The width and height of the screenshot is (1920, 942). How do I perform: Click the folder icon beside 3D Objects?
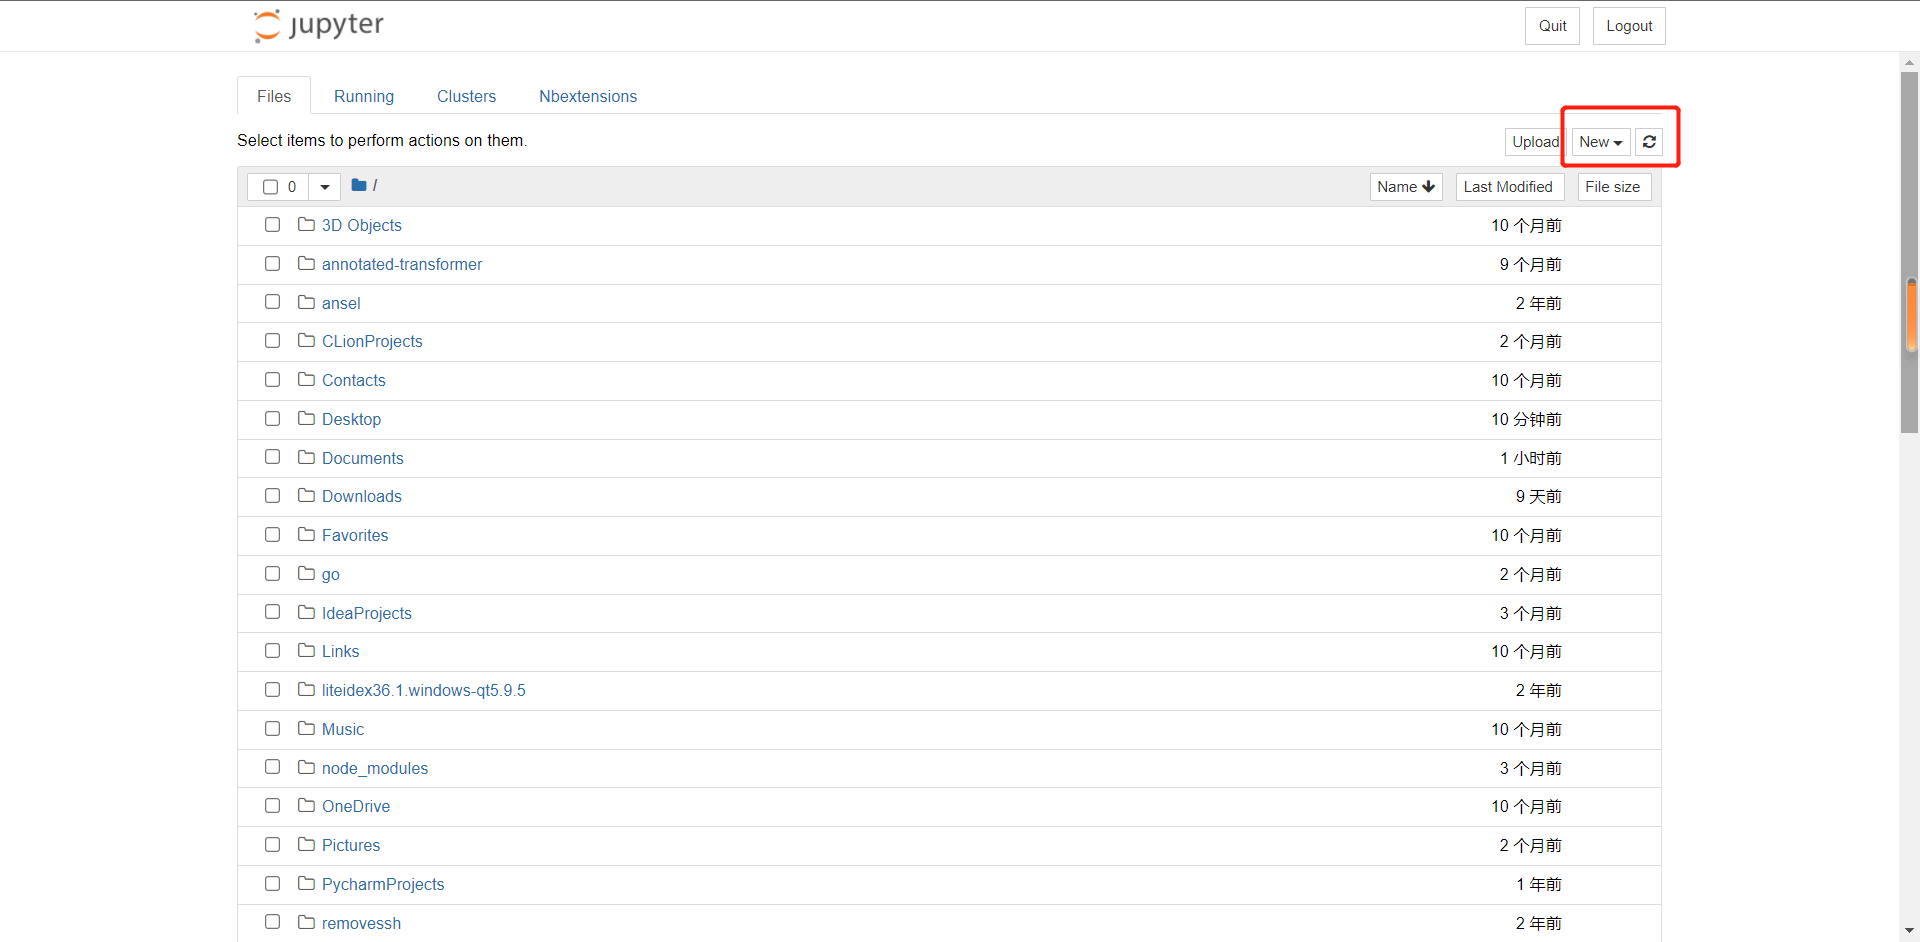(x=306, y=225)
